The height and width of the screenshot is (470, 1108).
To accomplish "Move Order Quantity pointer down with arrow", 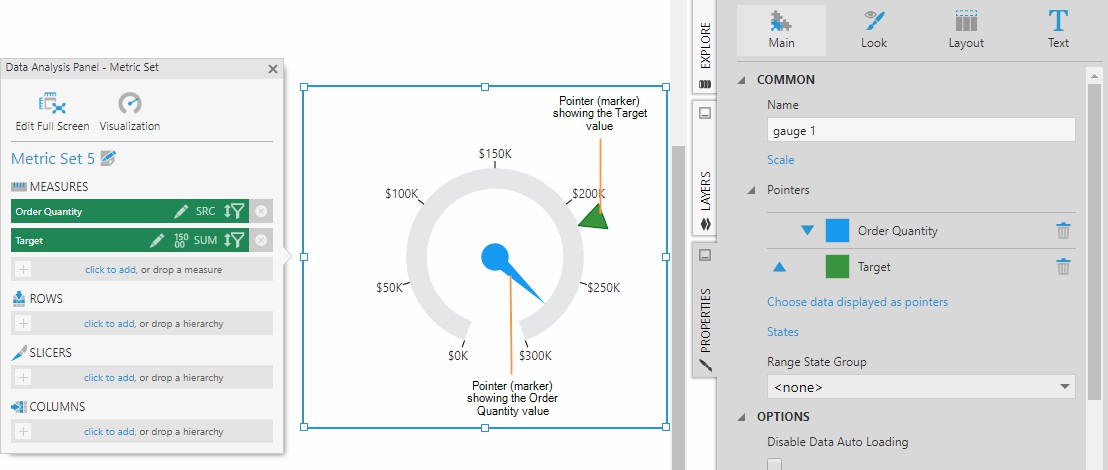I will 808,231.
